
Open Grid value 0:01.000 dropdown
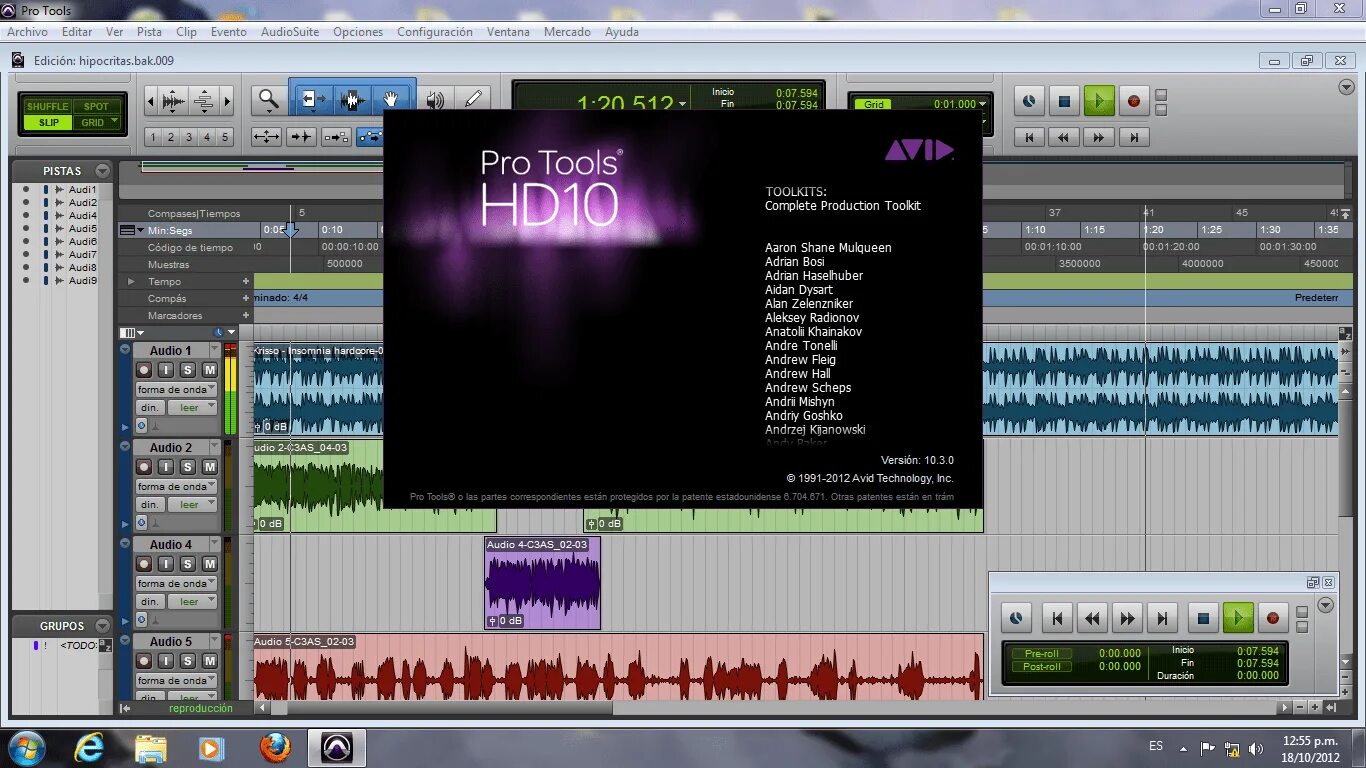pos(983,104)
